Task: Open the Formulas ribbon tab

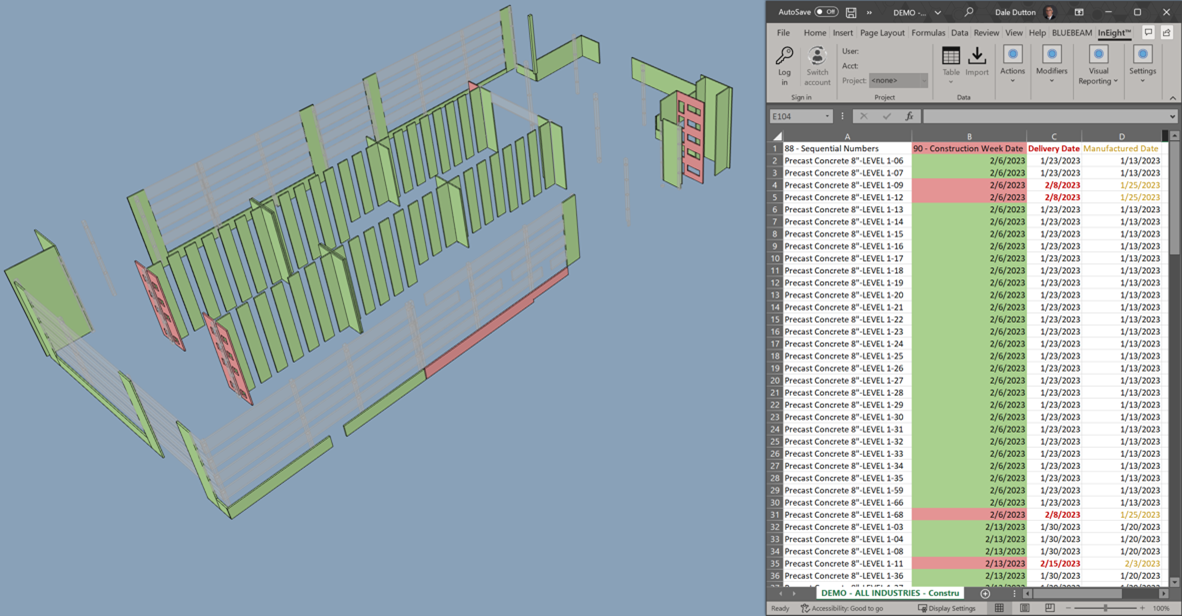Action: [x=928, y=31]
